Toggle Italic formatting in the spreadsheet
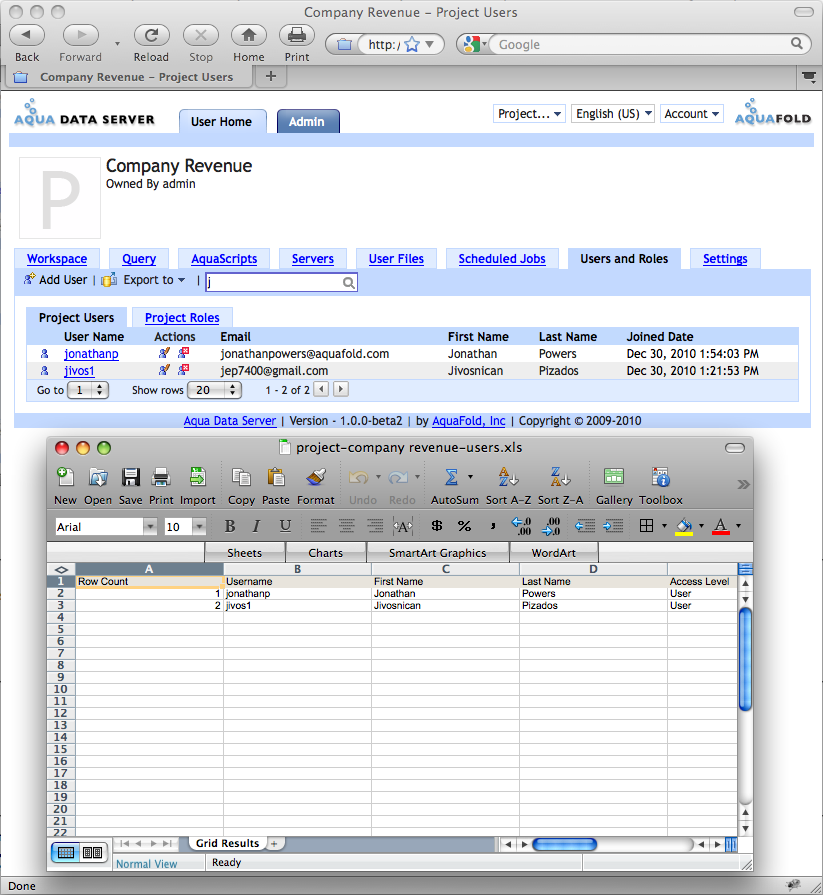The width and height of the screenshot is (823, 895). tap(256, 526)
